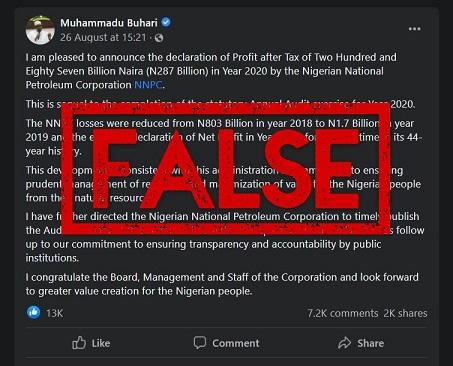This screenshot has height=366, width=453.
Task: Open the Muhammadu Buhari profile name link
Action: pyautogui.click(x=109, y=23)
